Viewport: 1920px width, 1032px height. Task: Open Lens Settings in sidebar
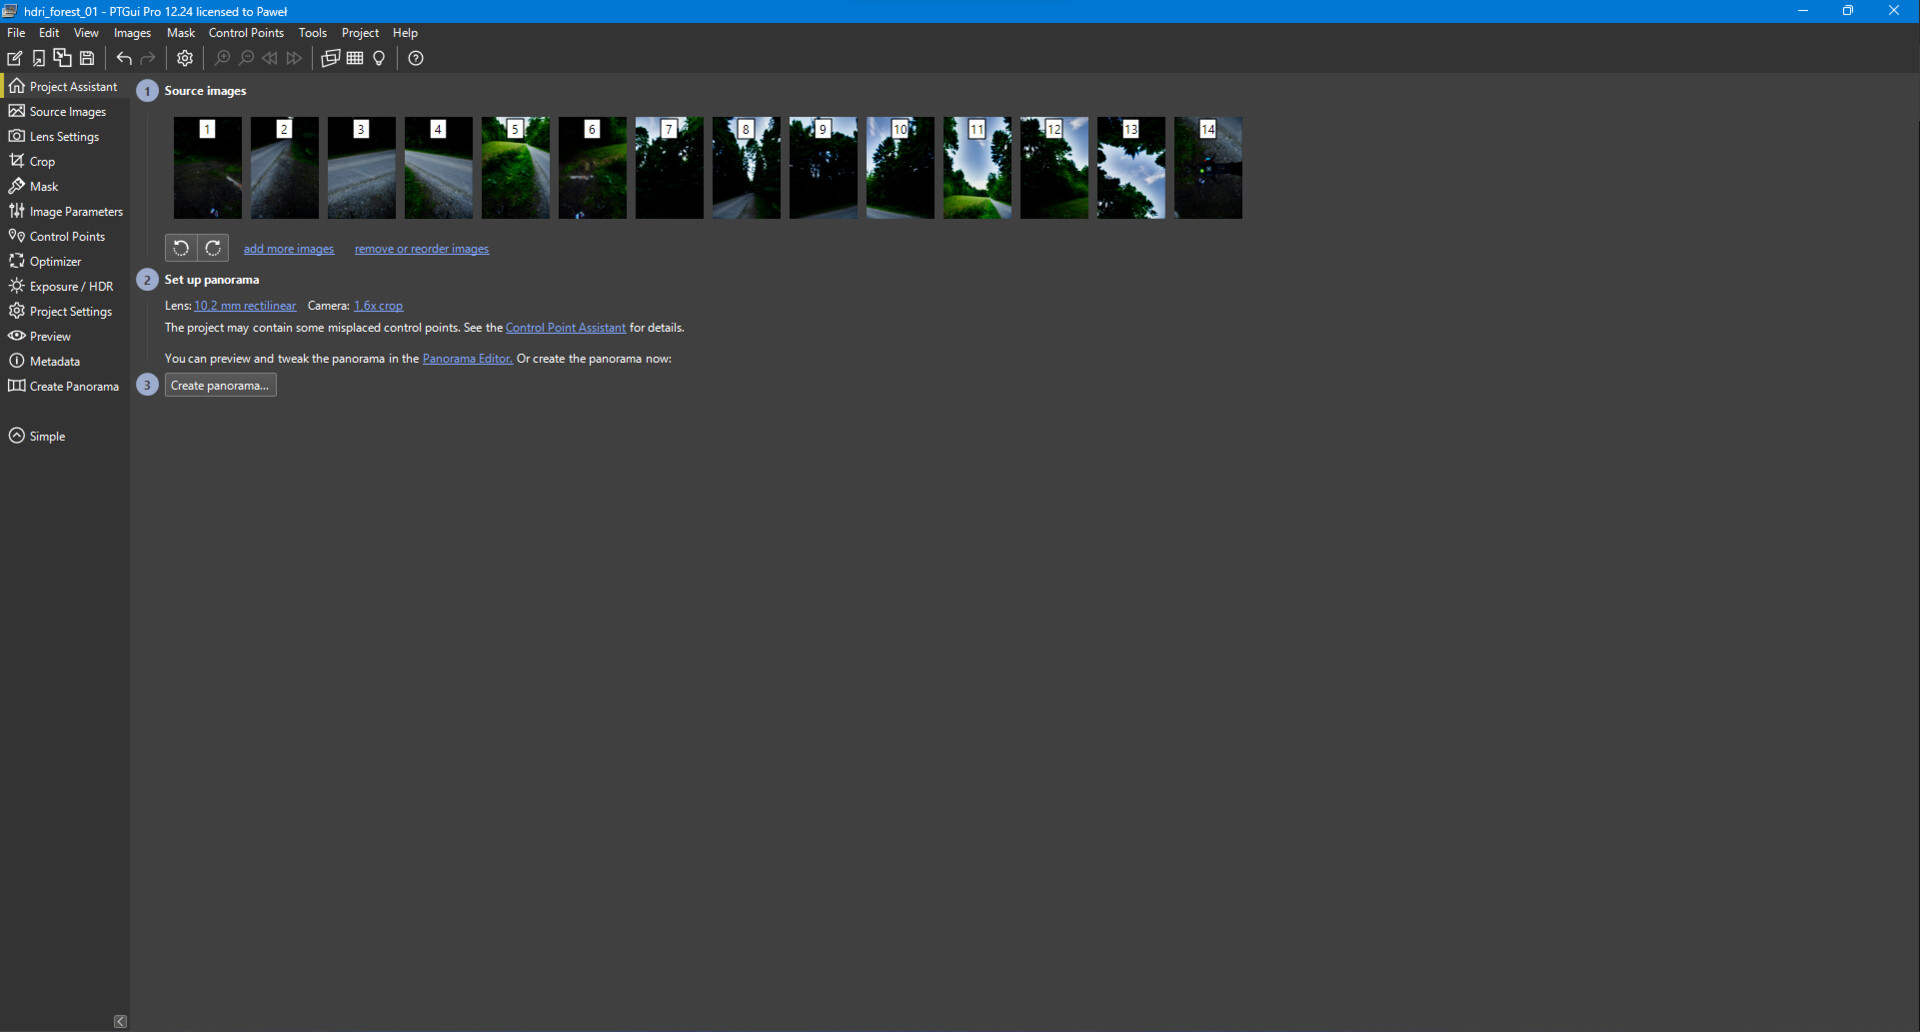64,136
